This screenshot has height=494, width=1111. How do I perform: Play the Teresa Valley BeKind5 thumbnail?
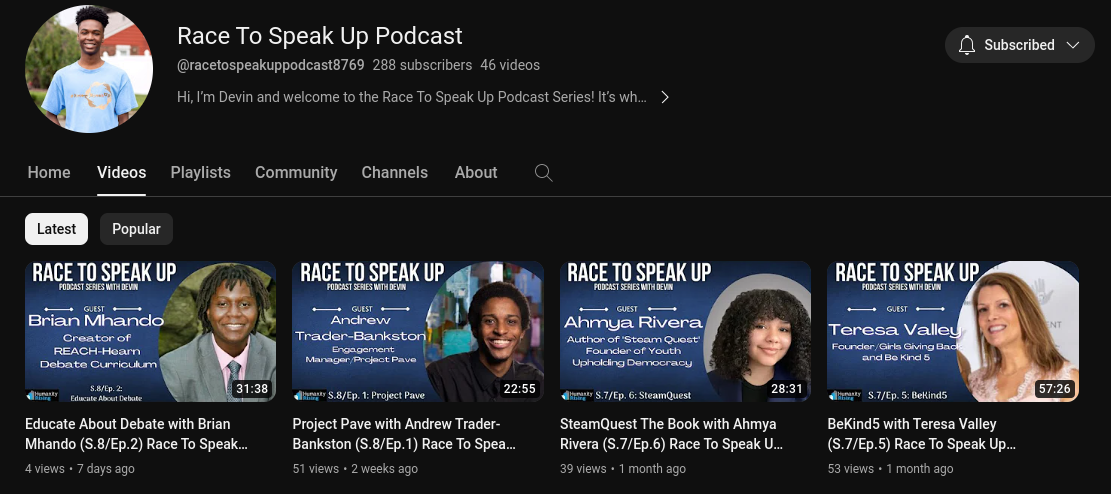[x=953, y=331]
